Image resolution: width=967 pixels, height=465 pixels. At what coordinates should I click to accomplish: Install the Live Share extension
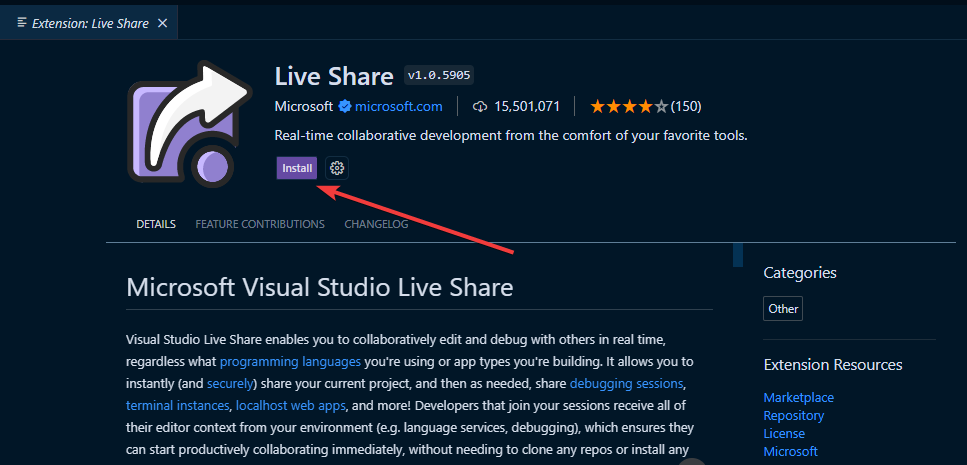click(x=297, y=168)
